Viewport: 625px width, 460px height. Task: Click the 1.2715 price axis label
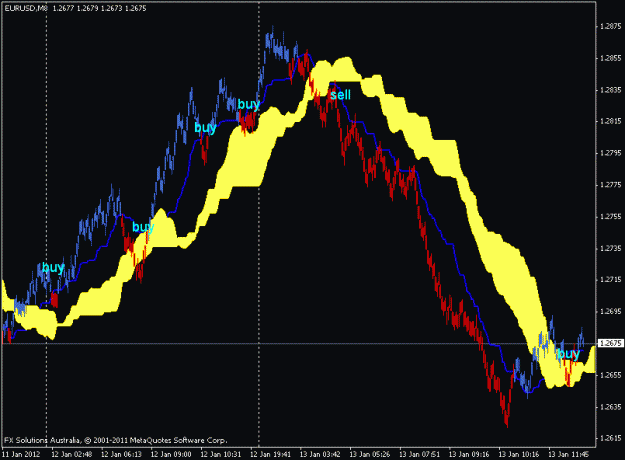click(x=610, y=280)
